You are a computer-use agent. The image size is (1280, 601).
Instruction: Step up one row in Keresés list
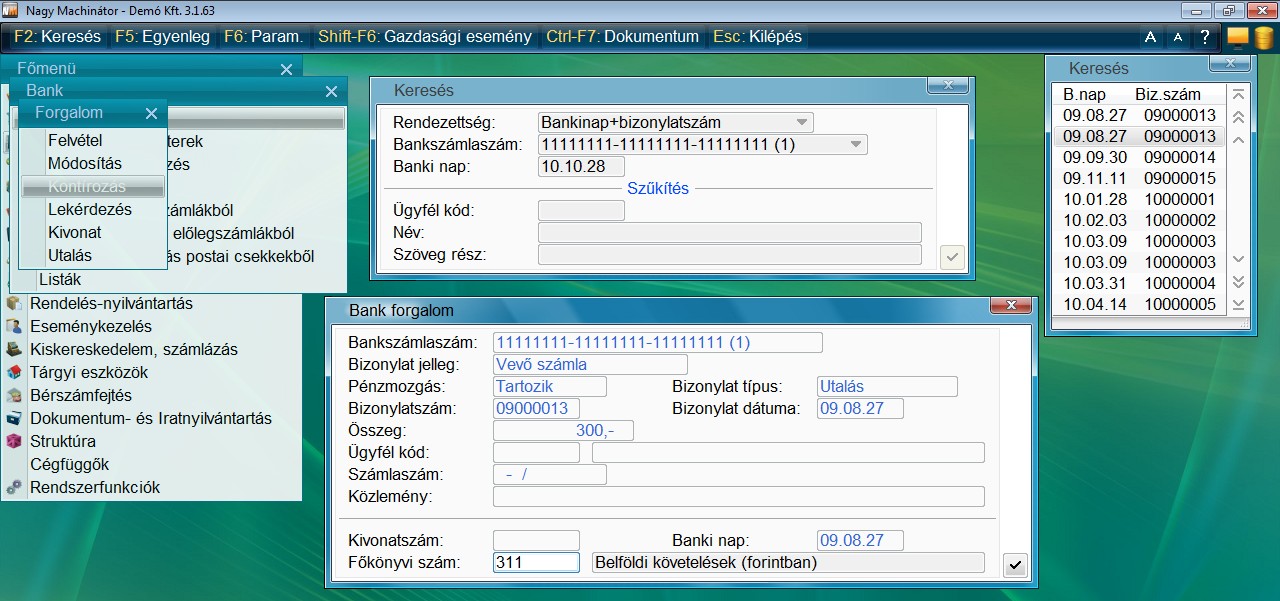point(1239,140)
